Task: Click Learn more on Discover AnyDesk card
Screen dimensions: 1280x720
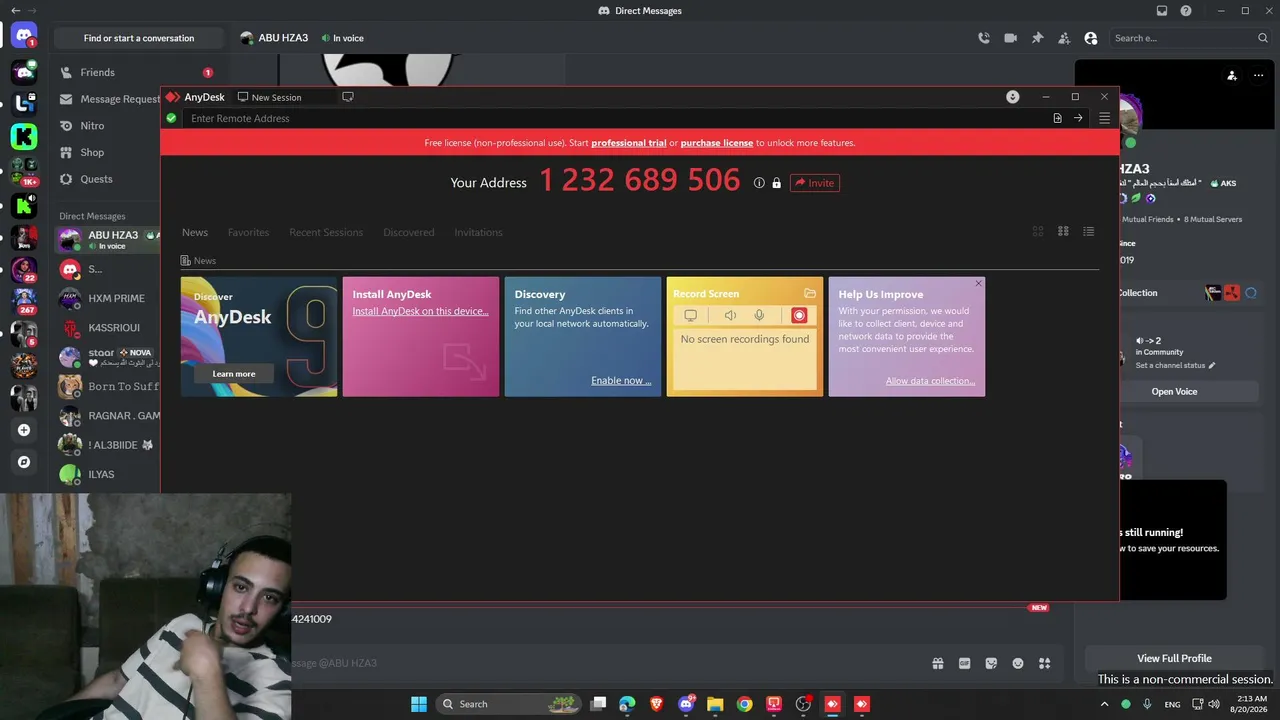Action: pyautogui.click(x=233, y=374)
